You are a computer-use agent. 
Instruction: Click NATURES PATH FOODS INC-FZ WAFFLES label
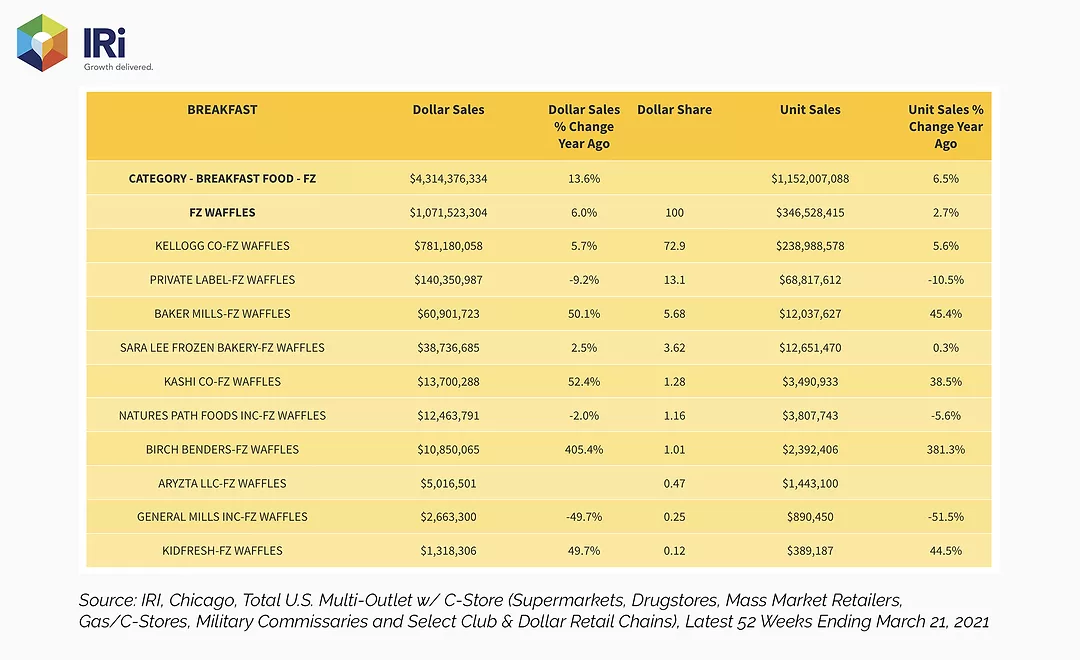[222, 415]
